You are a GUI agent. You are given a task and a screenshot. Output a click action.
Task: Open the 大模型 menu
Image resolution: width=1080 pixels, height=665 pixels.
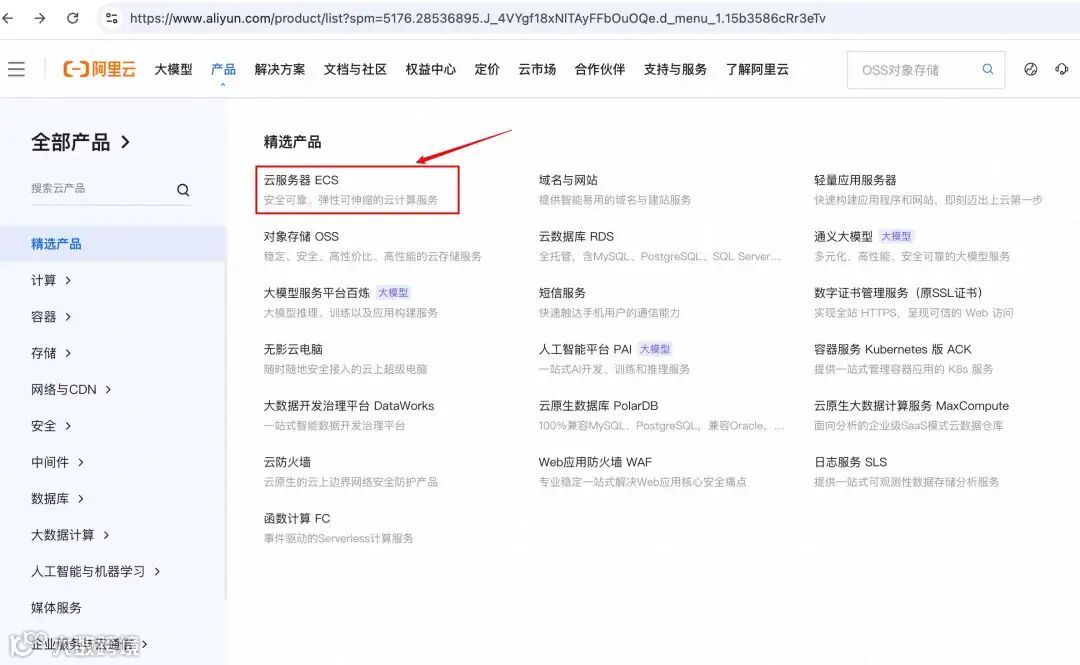tap(173, 70)
